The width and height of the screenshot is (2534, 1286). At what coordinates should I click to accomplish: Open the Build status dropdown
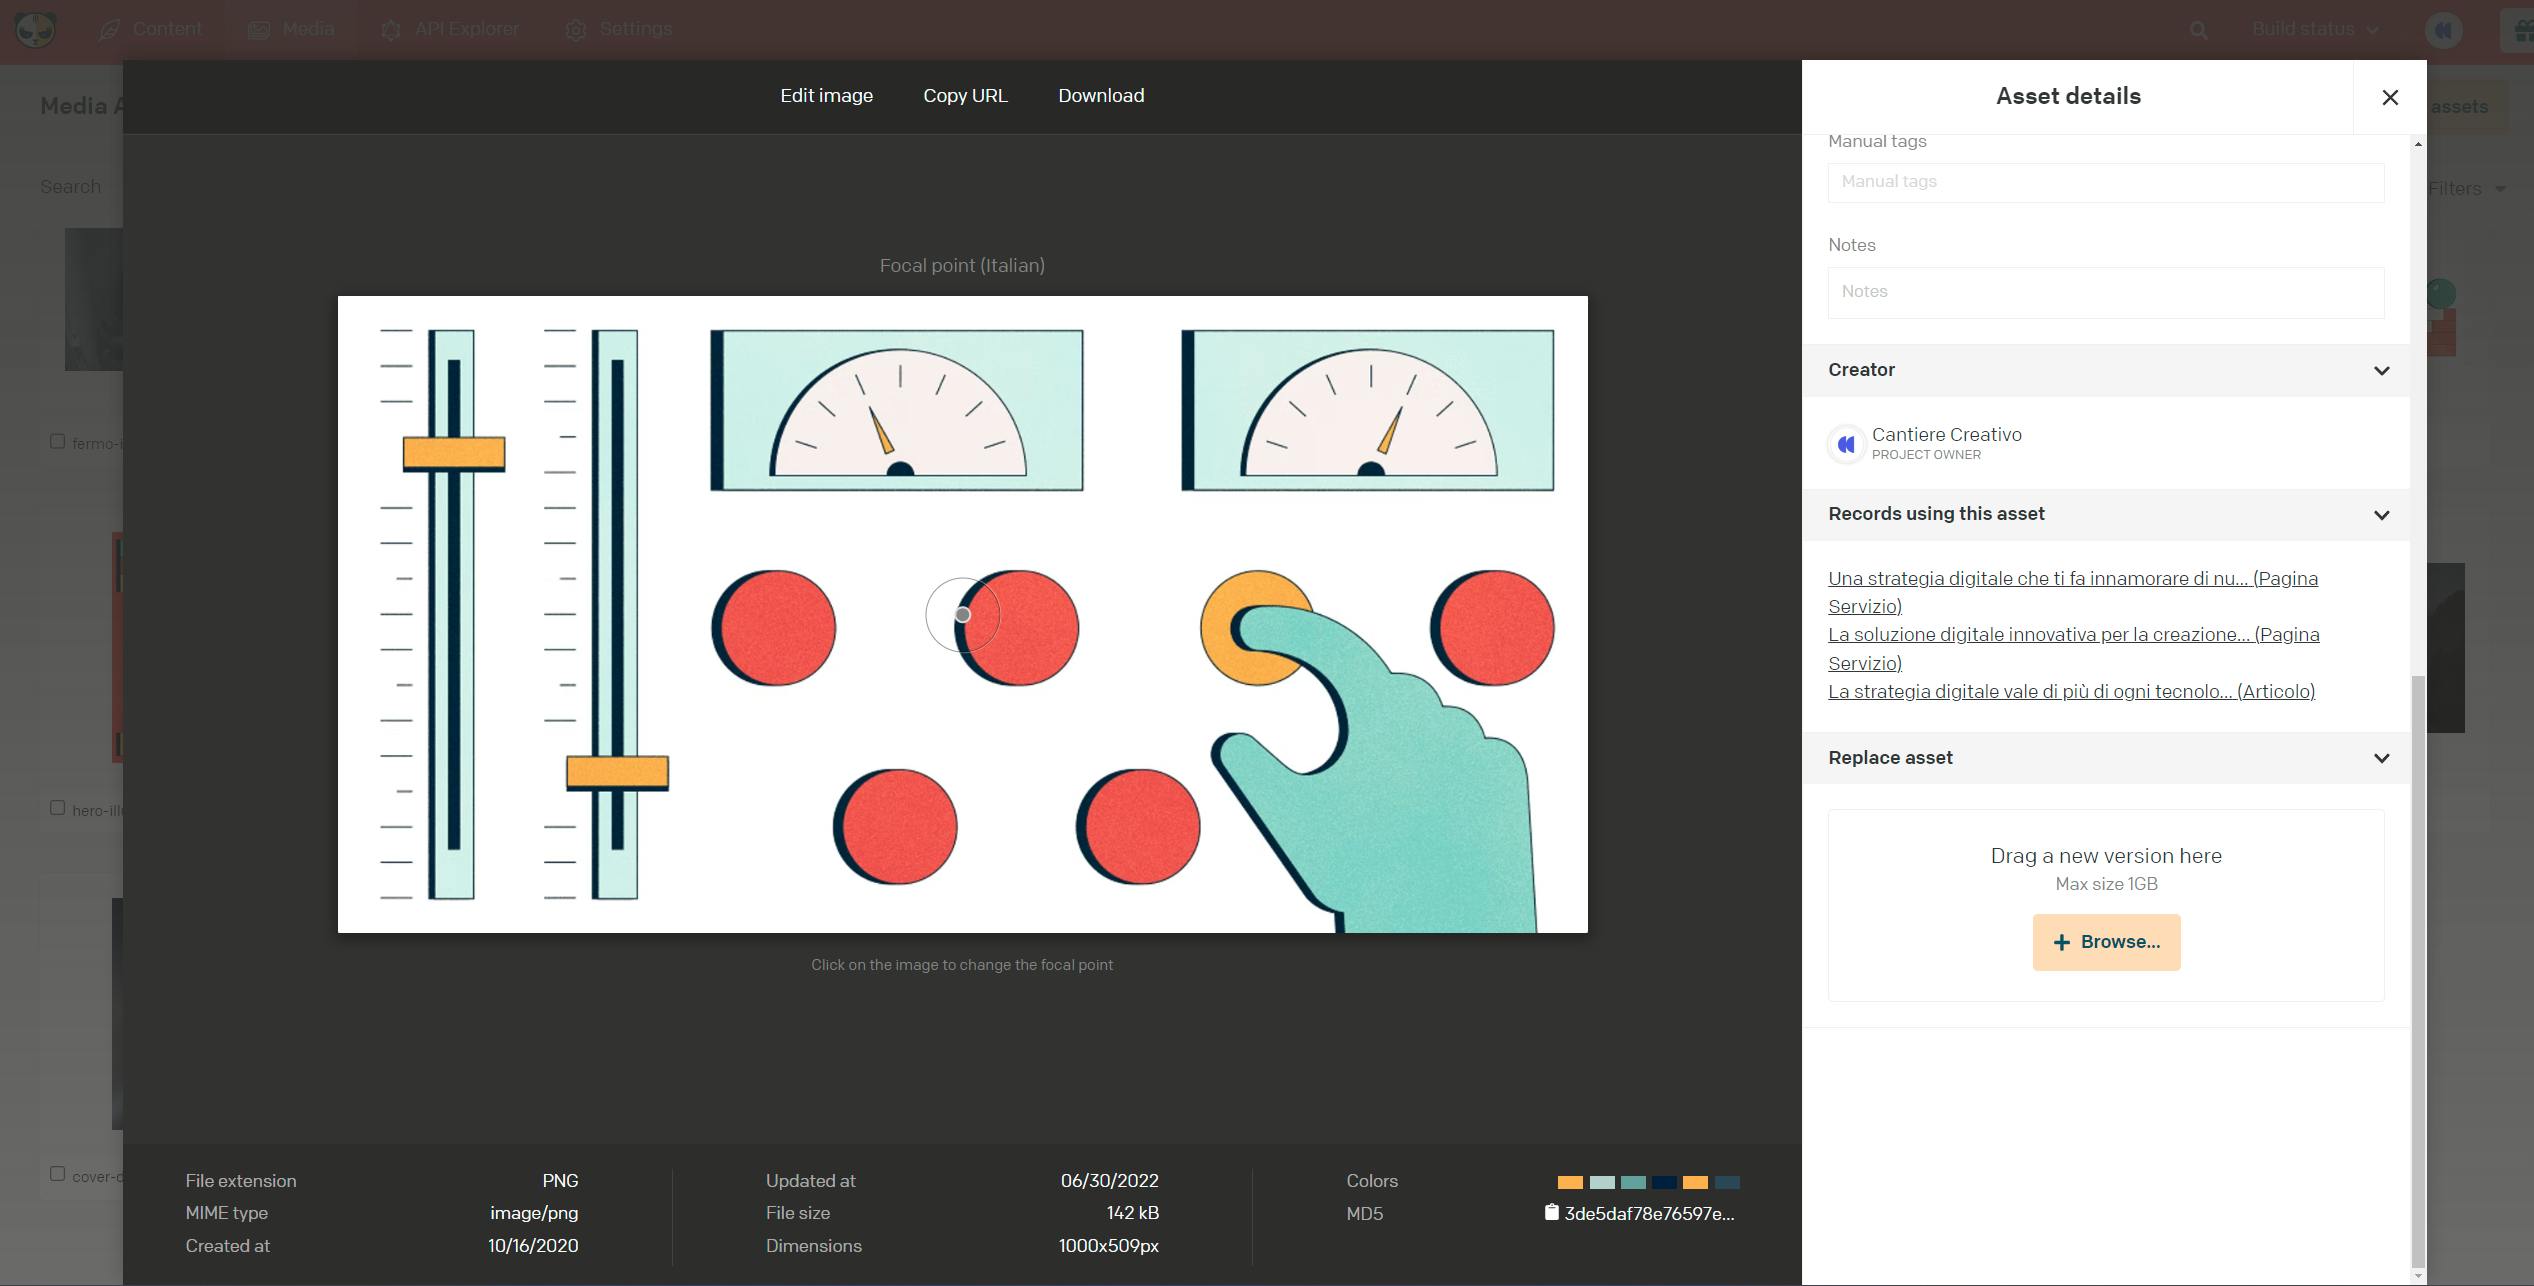[x=2314, y=29]
